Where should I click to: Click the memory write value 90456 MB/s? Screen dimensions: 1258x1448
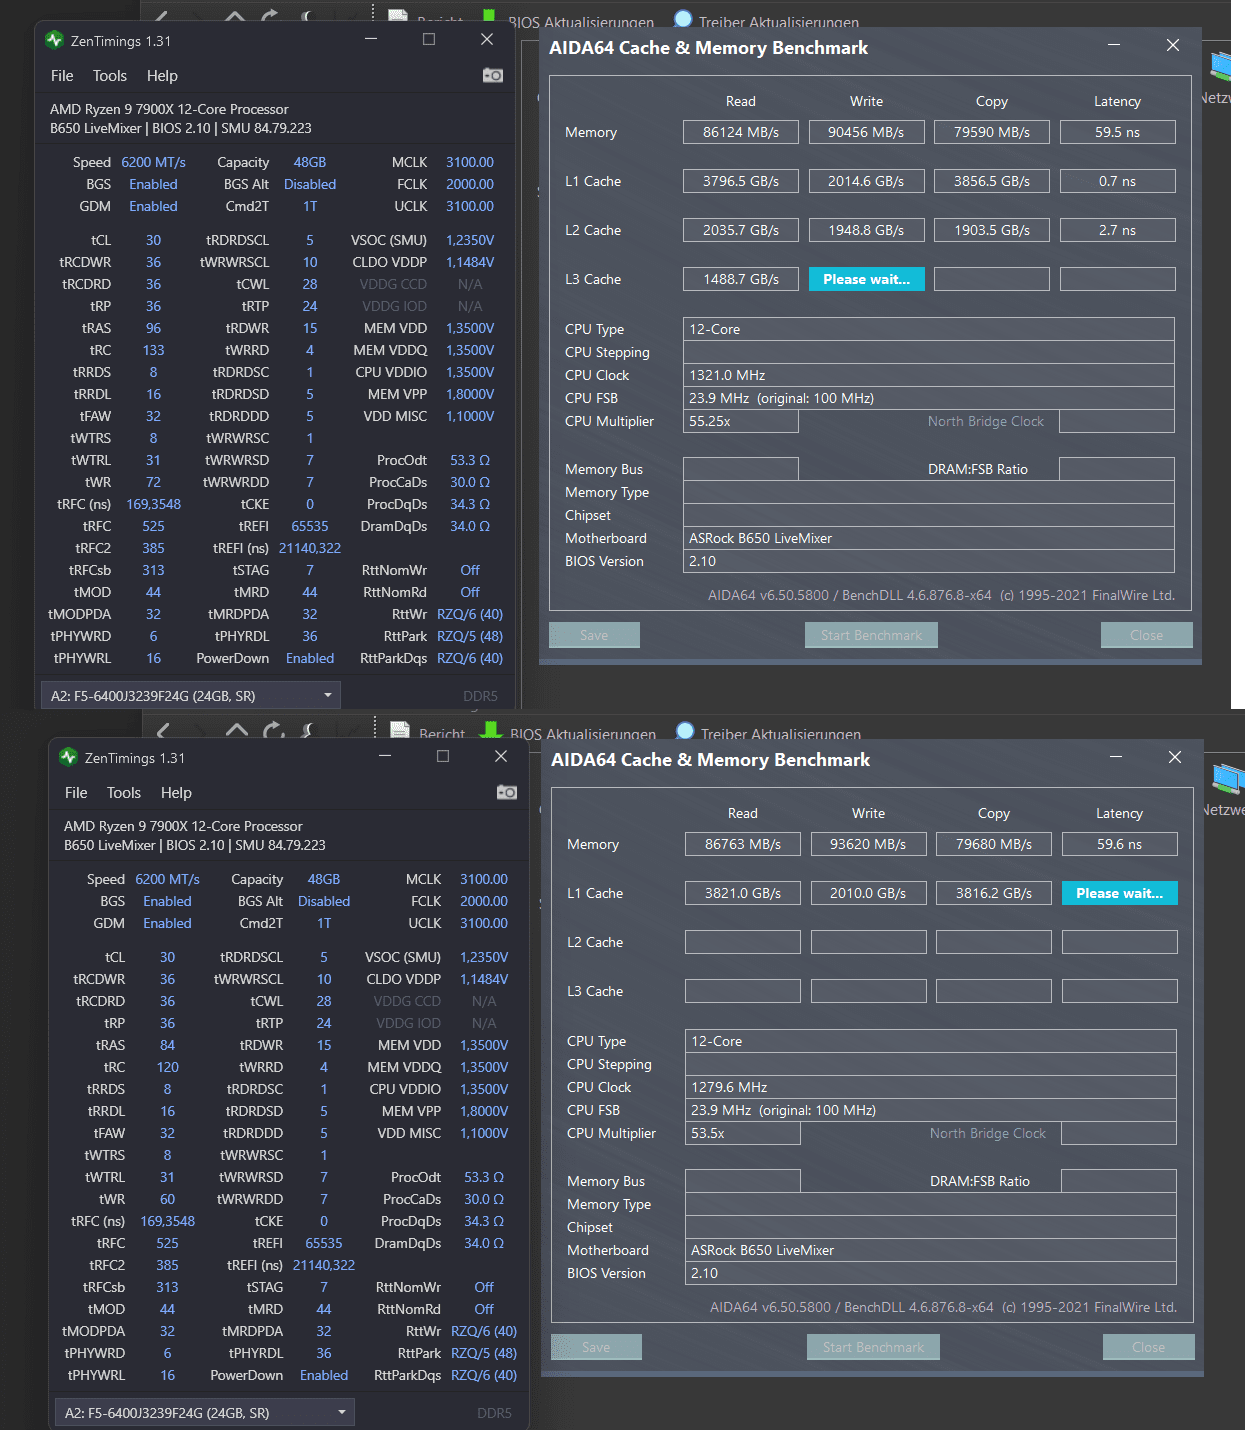pyautogui.click(x=866, y=132)
